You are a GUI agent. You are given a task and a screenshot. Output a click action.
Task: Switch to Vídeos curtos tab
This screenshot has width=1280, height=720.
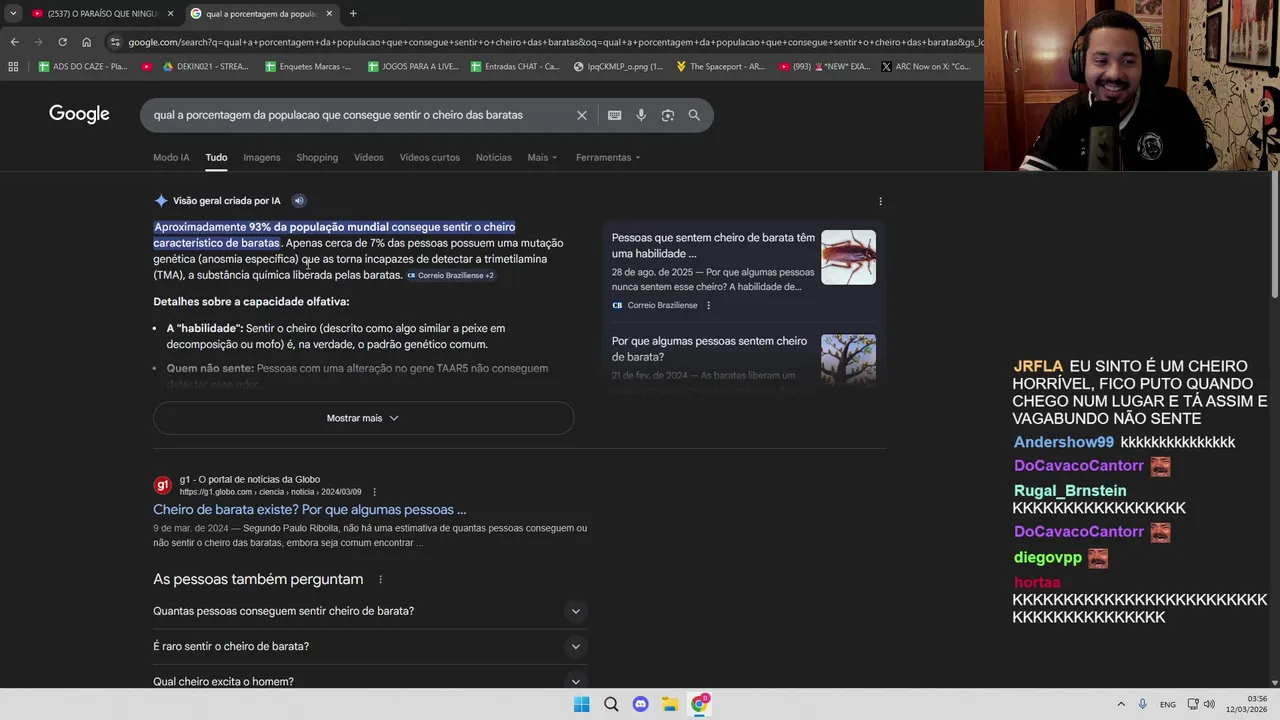coord(430,157)
